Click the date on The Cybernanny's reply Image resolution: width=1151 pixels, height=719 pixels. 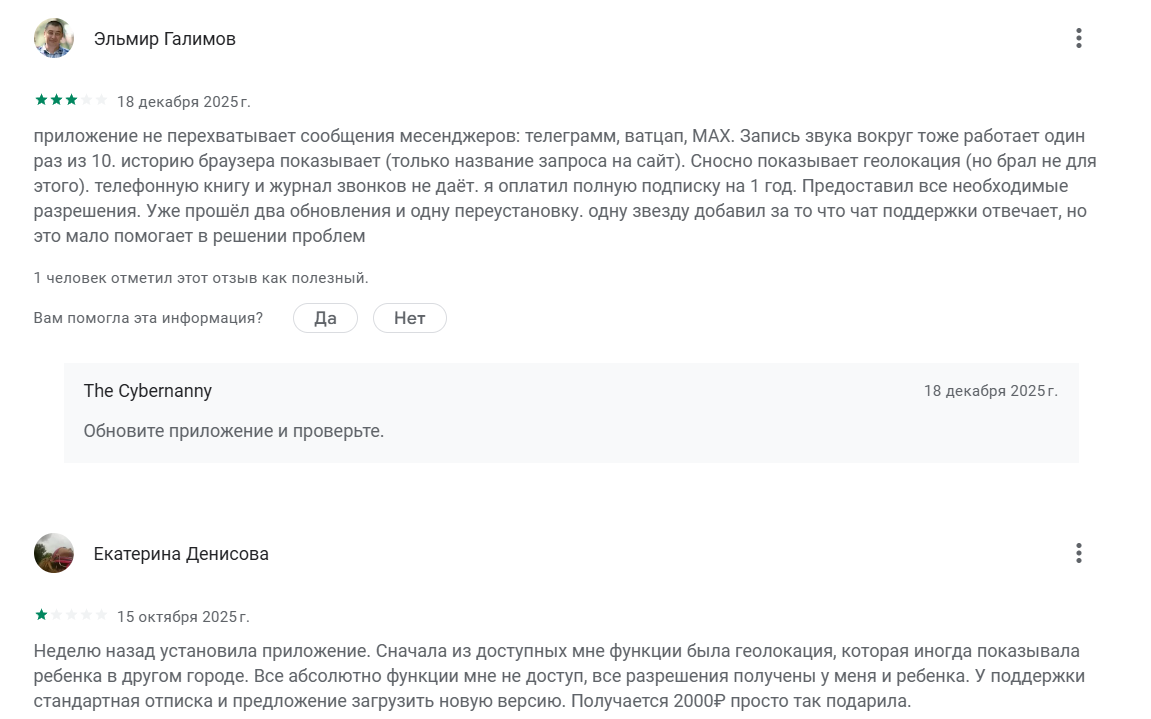click(x=992, y=391)
